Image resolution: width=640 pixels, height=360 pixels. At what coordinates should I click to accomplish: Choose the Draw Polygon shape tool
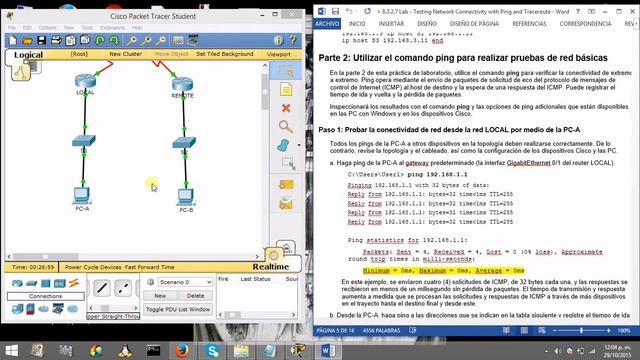(284, 145)
